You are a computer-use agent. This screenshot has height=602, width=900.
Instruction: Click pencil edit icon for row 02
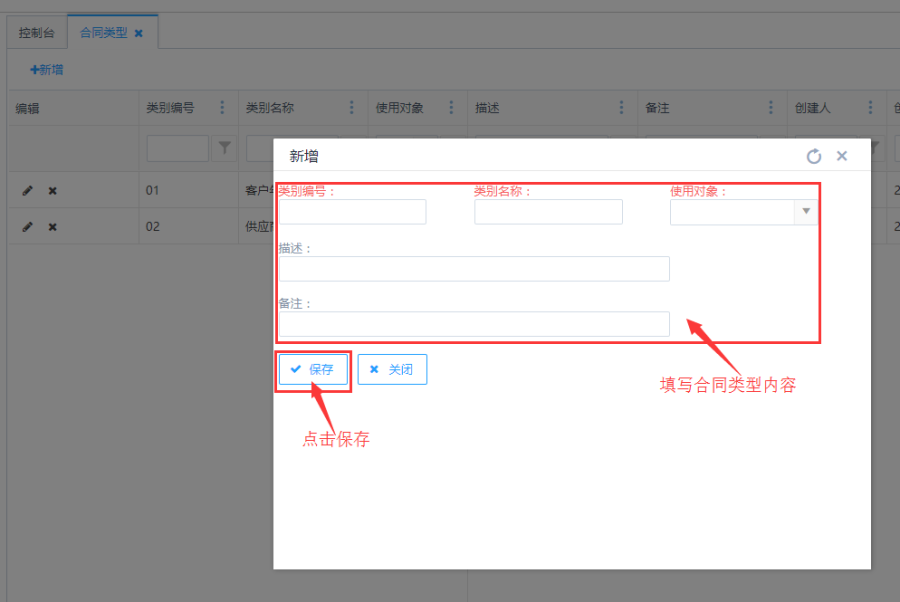(28, 226)
